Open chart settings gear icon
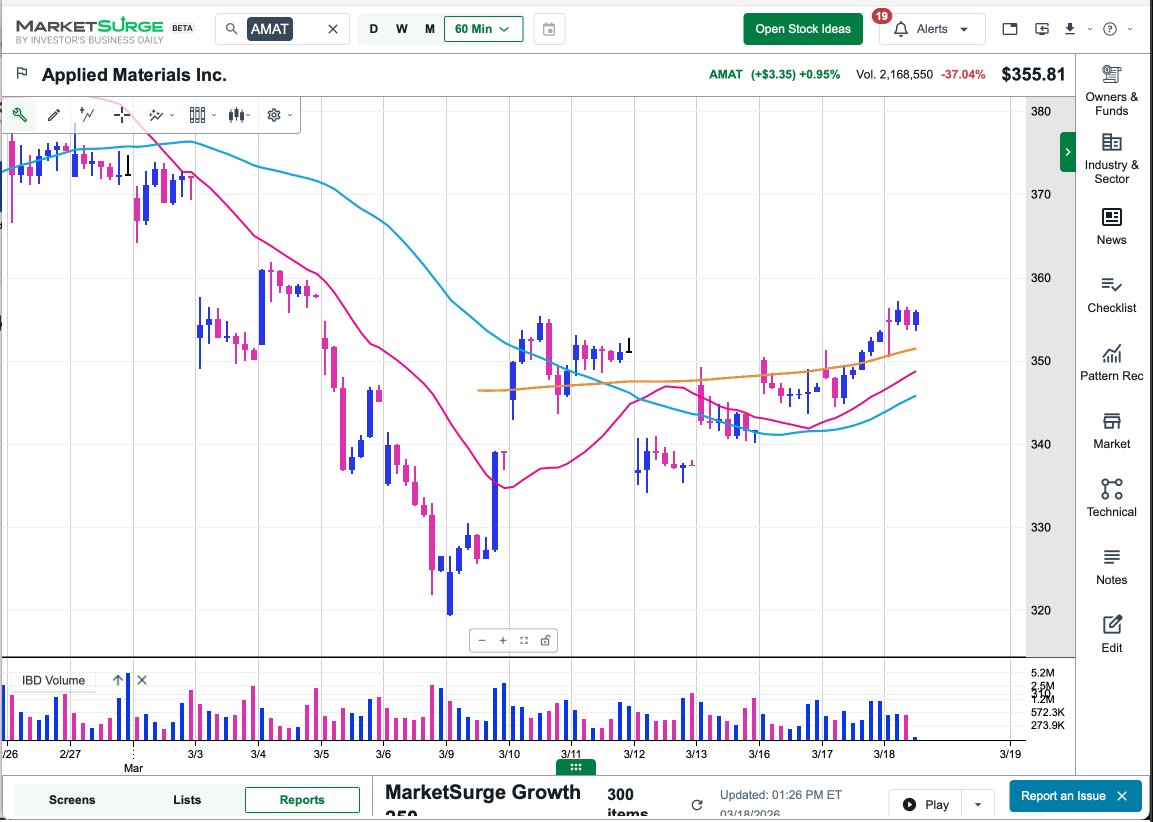 [x=274, y=115]
